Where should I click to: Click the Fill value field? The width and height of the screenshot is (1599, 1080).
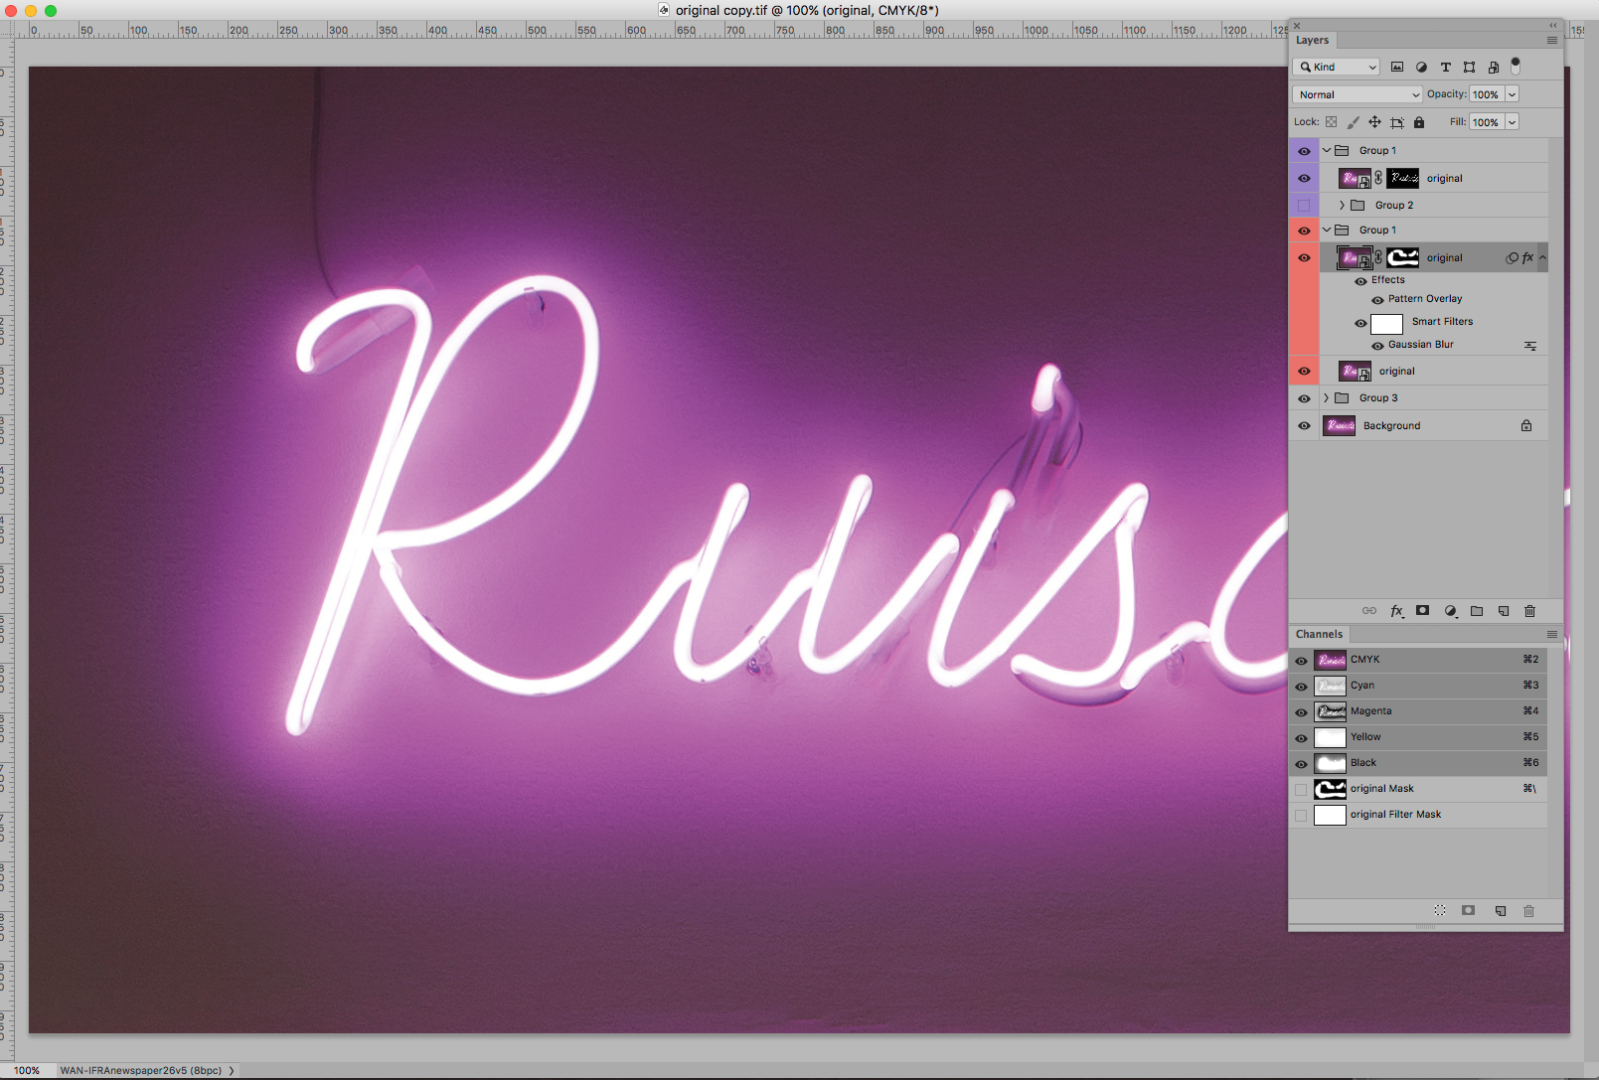(1486, 122)
